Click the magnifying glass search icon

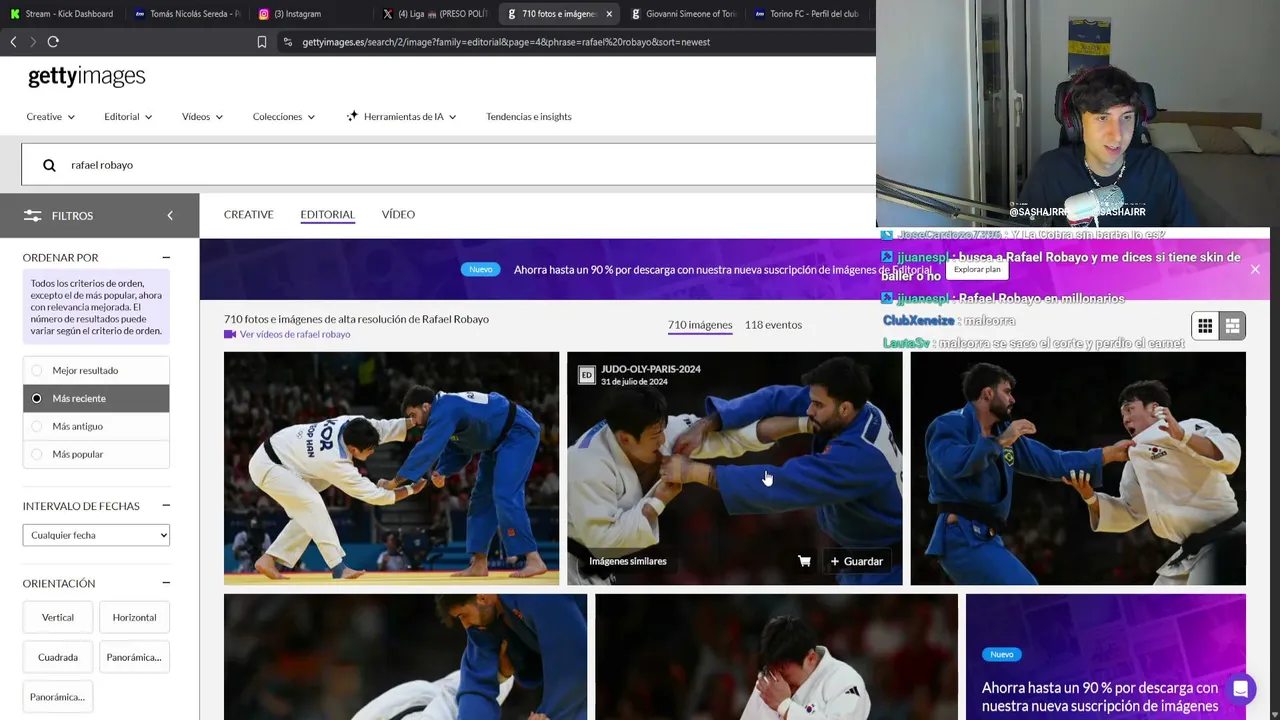click(49, 165)
